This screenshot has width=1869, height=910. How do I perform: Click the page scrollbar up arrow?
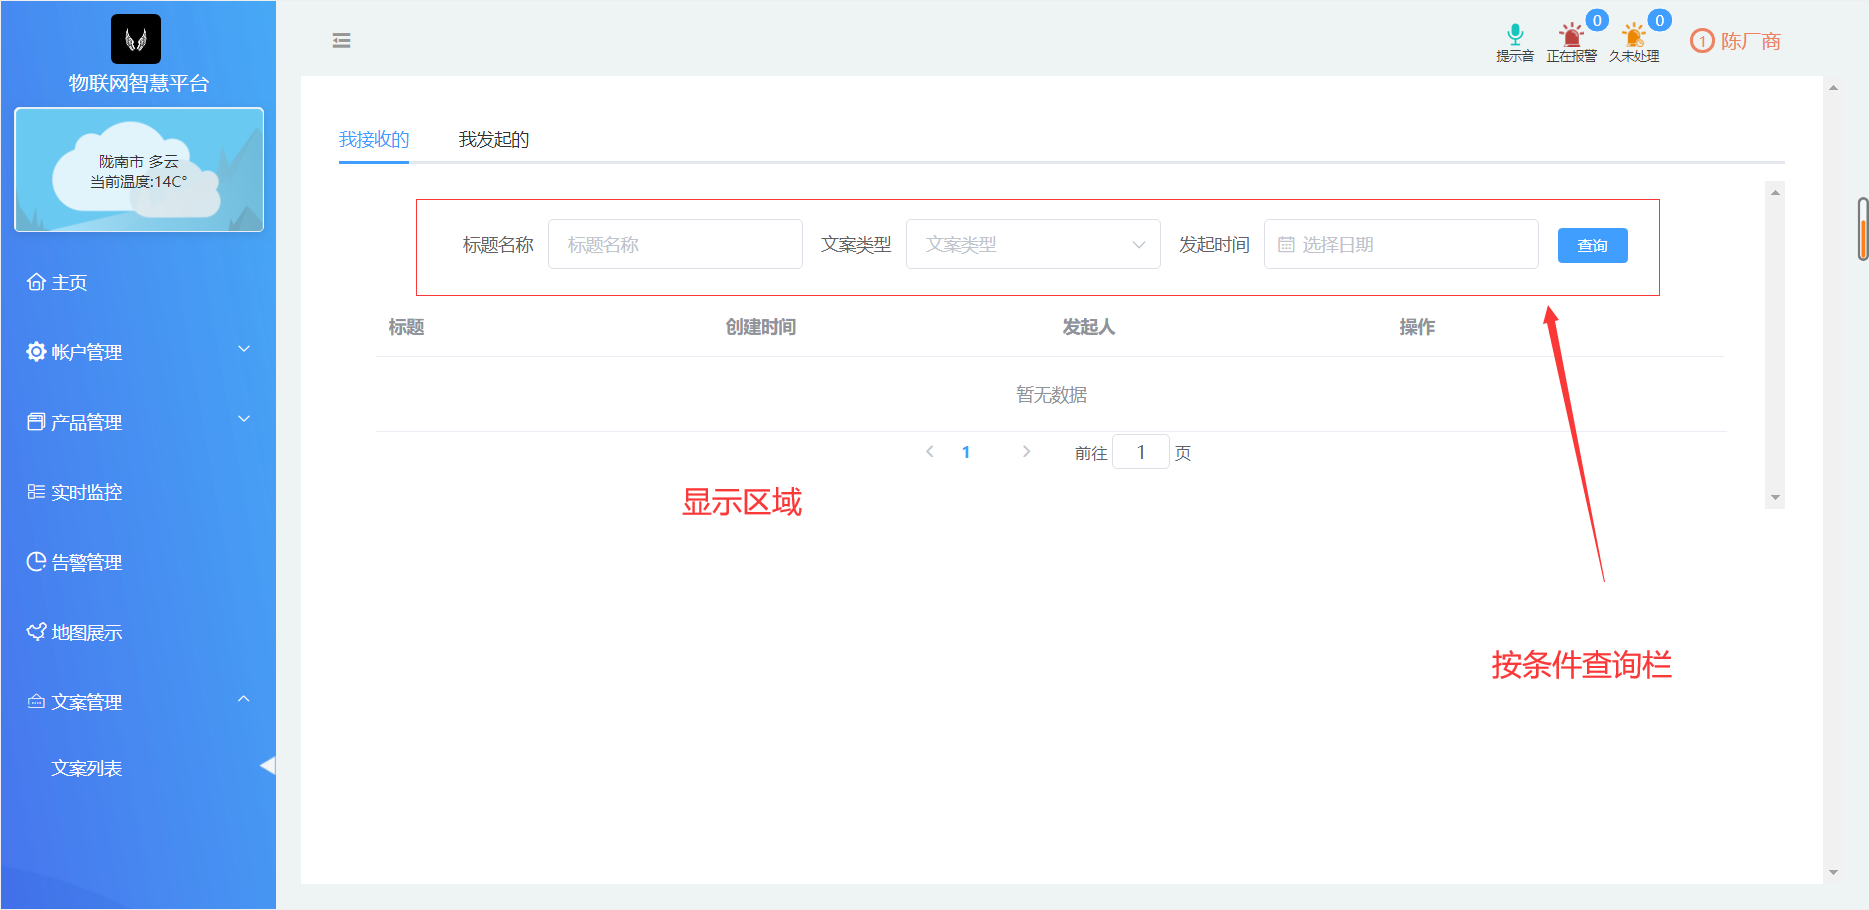(1833, 88)
